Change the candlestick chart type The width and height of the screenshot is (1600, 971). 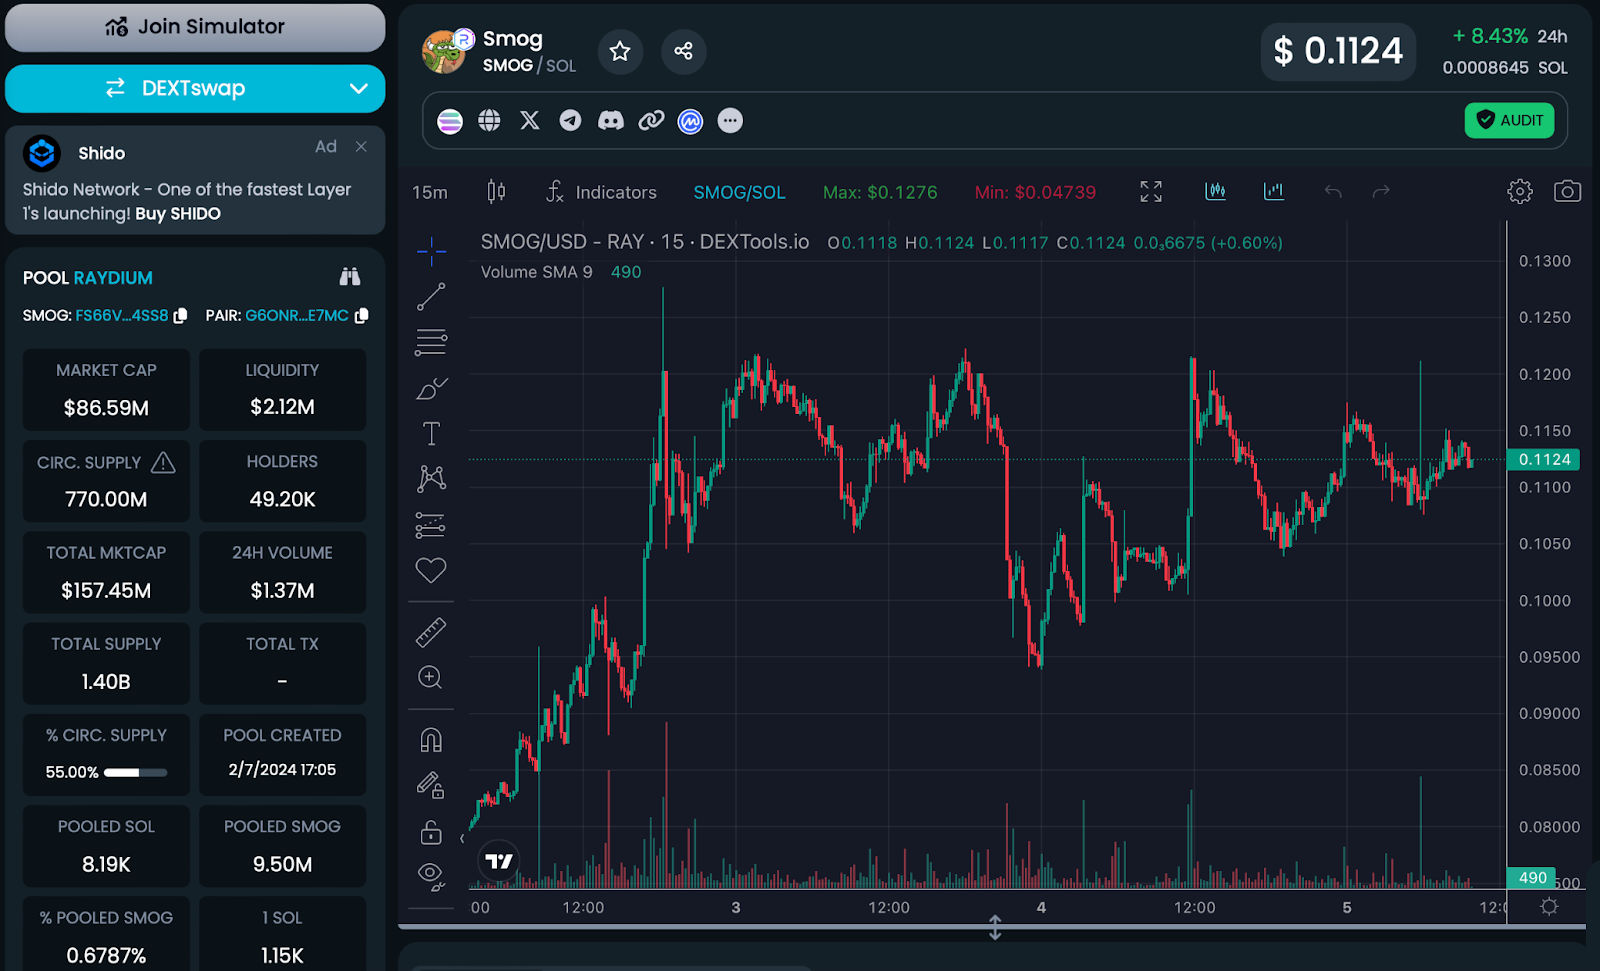pos(496,192)
